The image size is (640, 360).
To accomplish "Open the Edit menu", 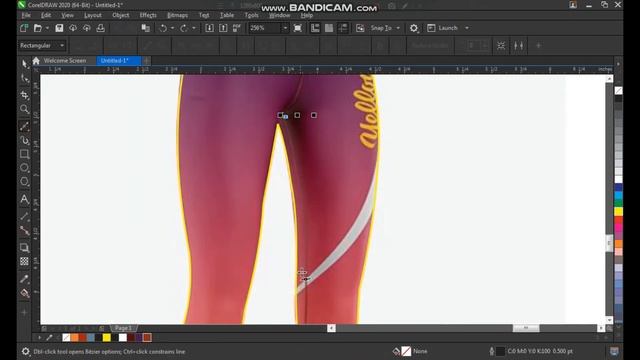I will [x=46, y=15].
